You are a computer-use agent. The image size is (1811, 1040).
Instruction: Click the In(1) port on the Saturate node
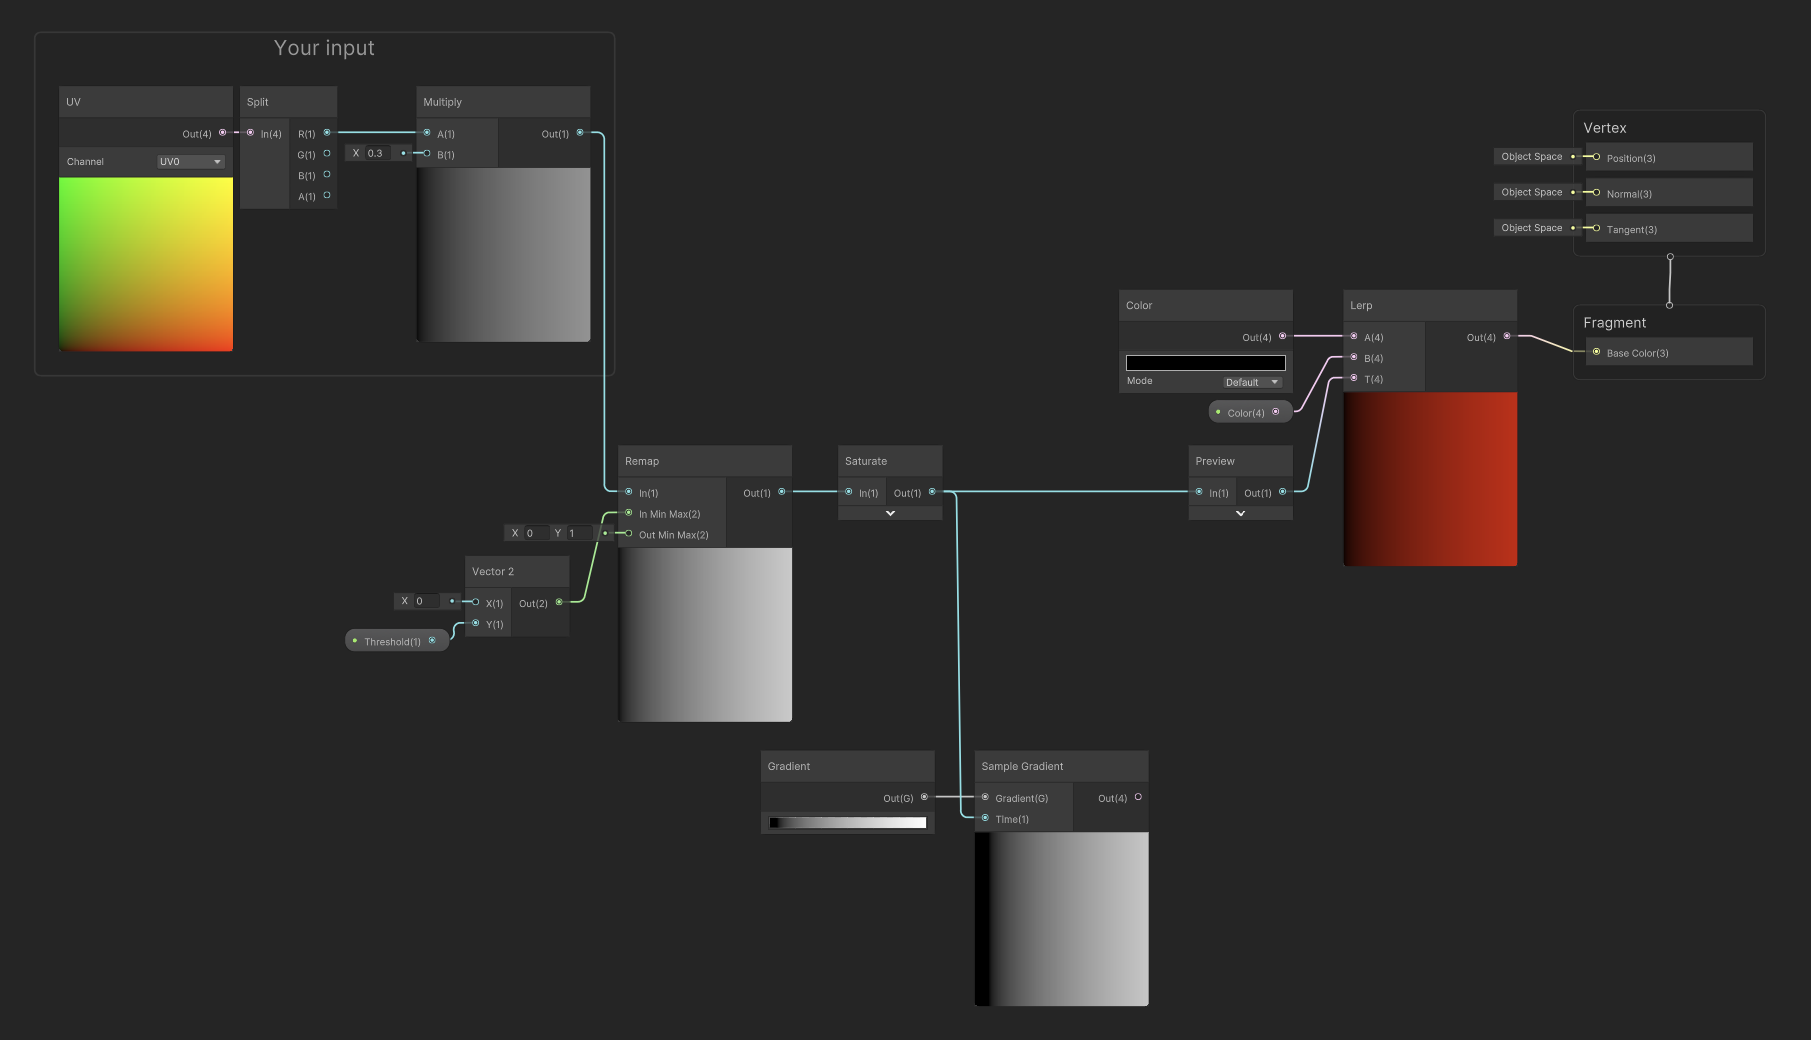[848, 492]
